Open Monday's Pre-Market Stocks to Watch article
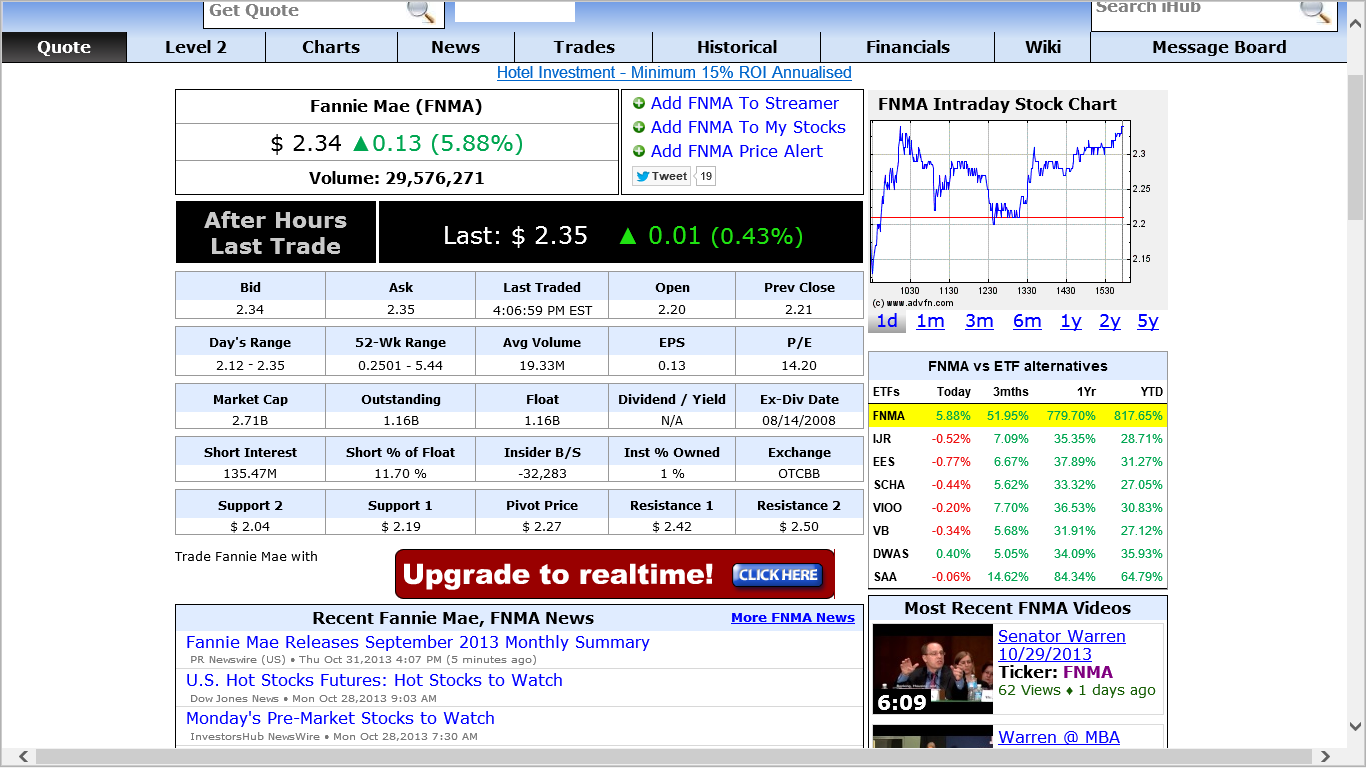The image size is (1366, 768). pos(340,718)
